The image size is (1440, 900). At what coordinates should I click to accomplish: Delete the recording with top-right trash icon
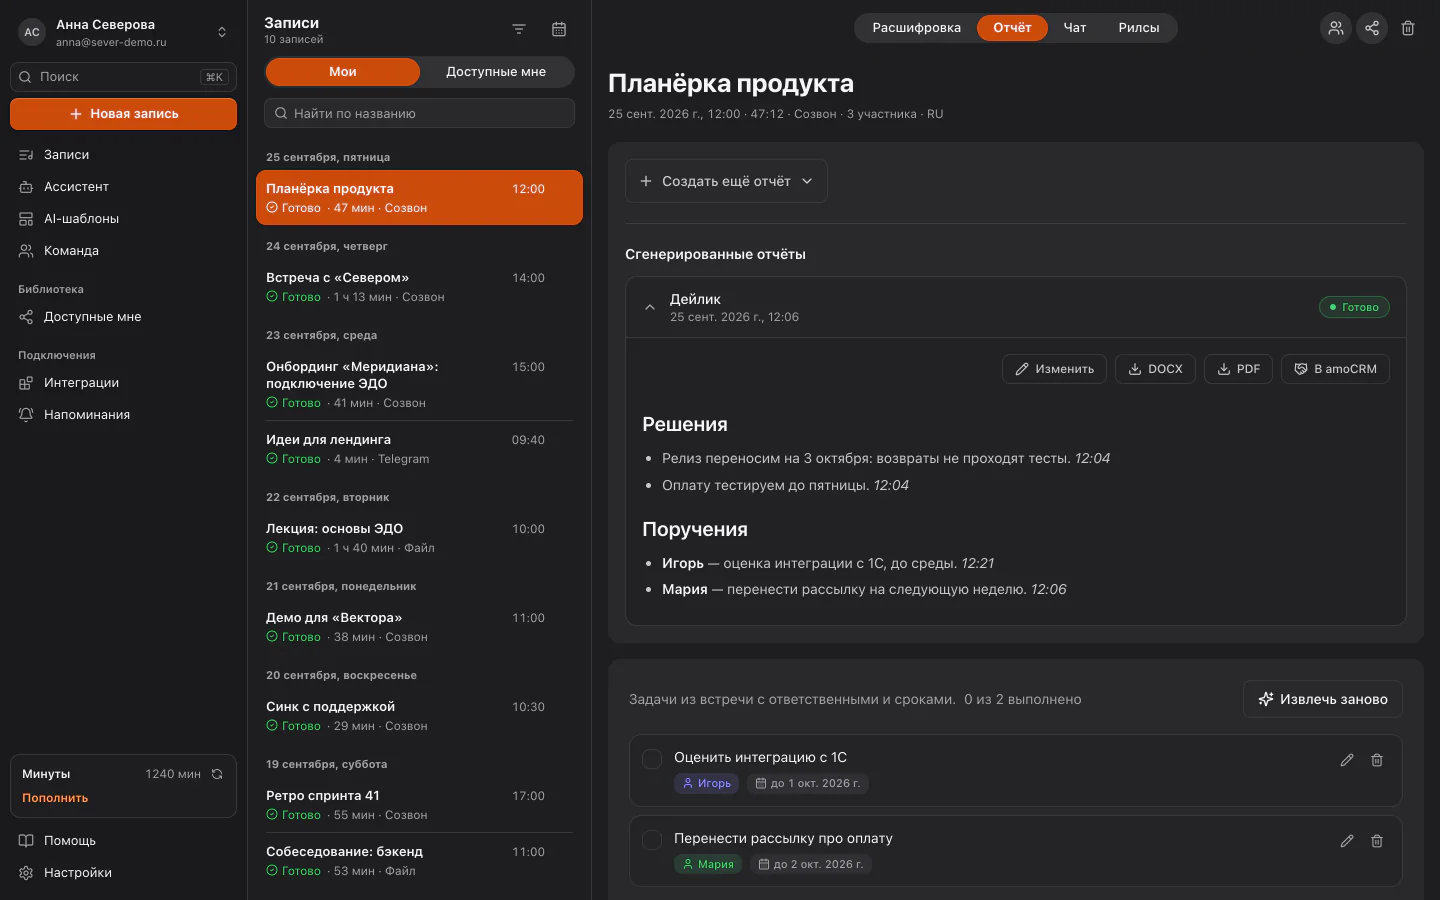(x=1408, y=28)
